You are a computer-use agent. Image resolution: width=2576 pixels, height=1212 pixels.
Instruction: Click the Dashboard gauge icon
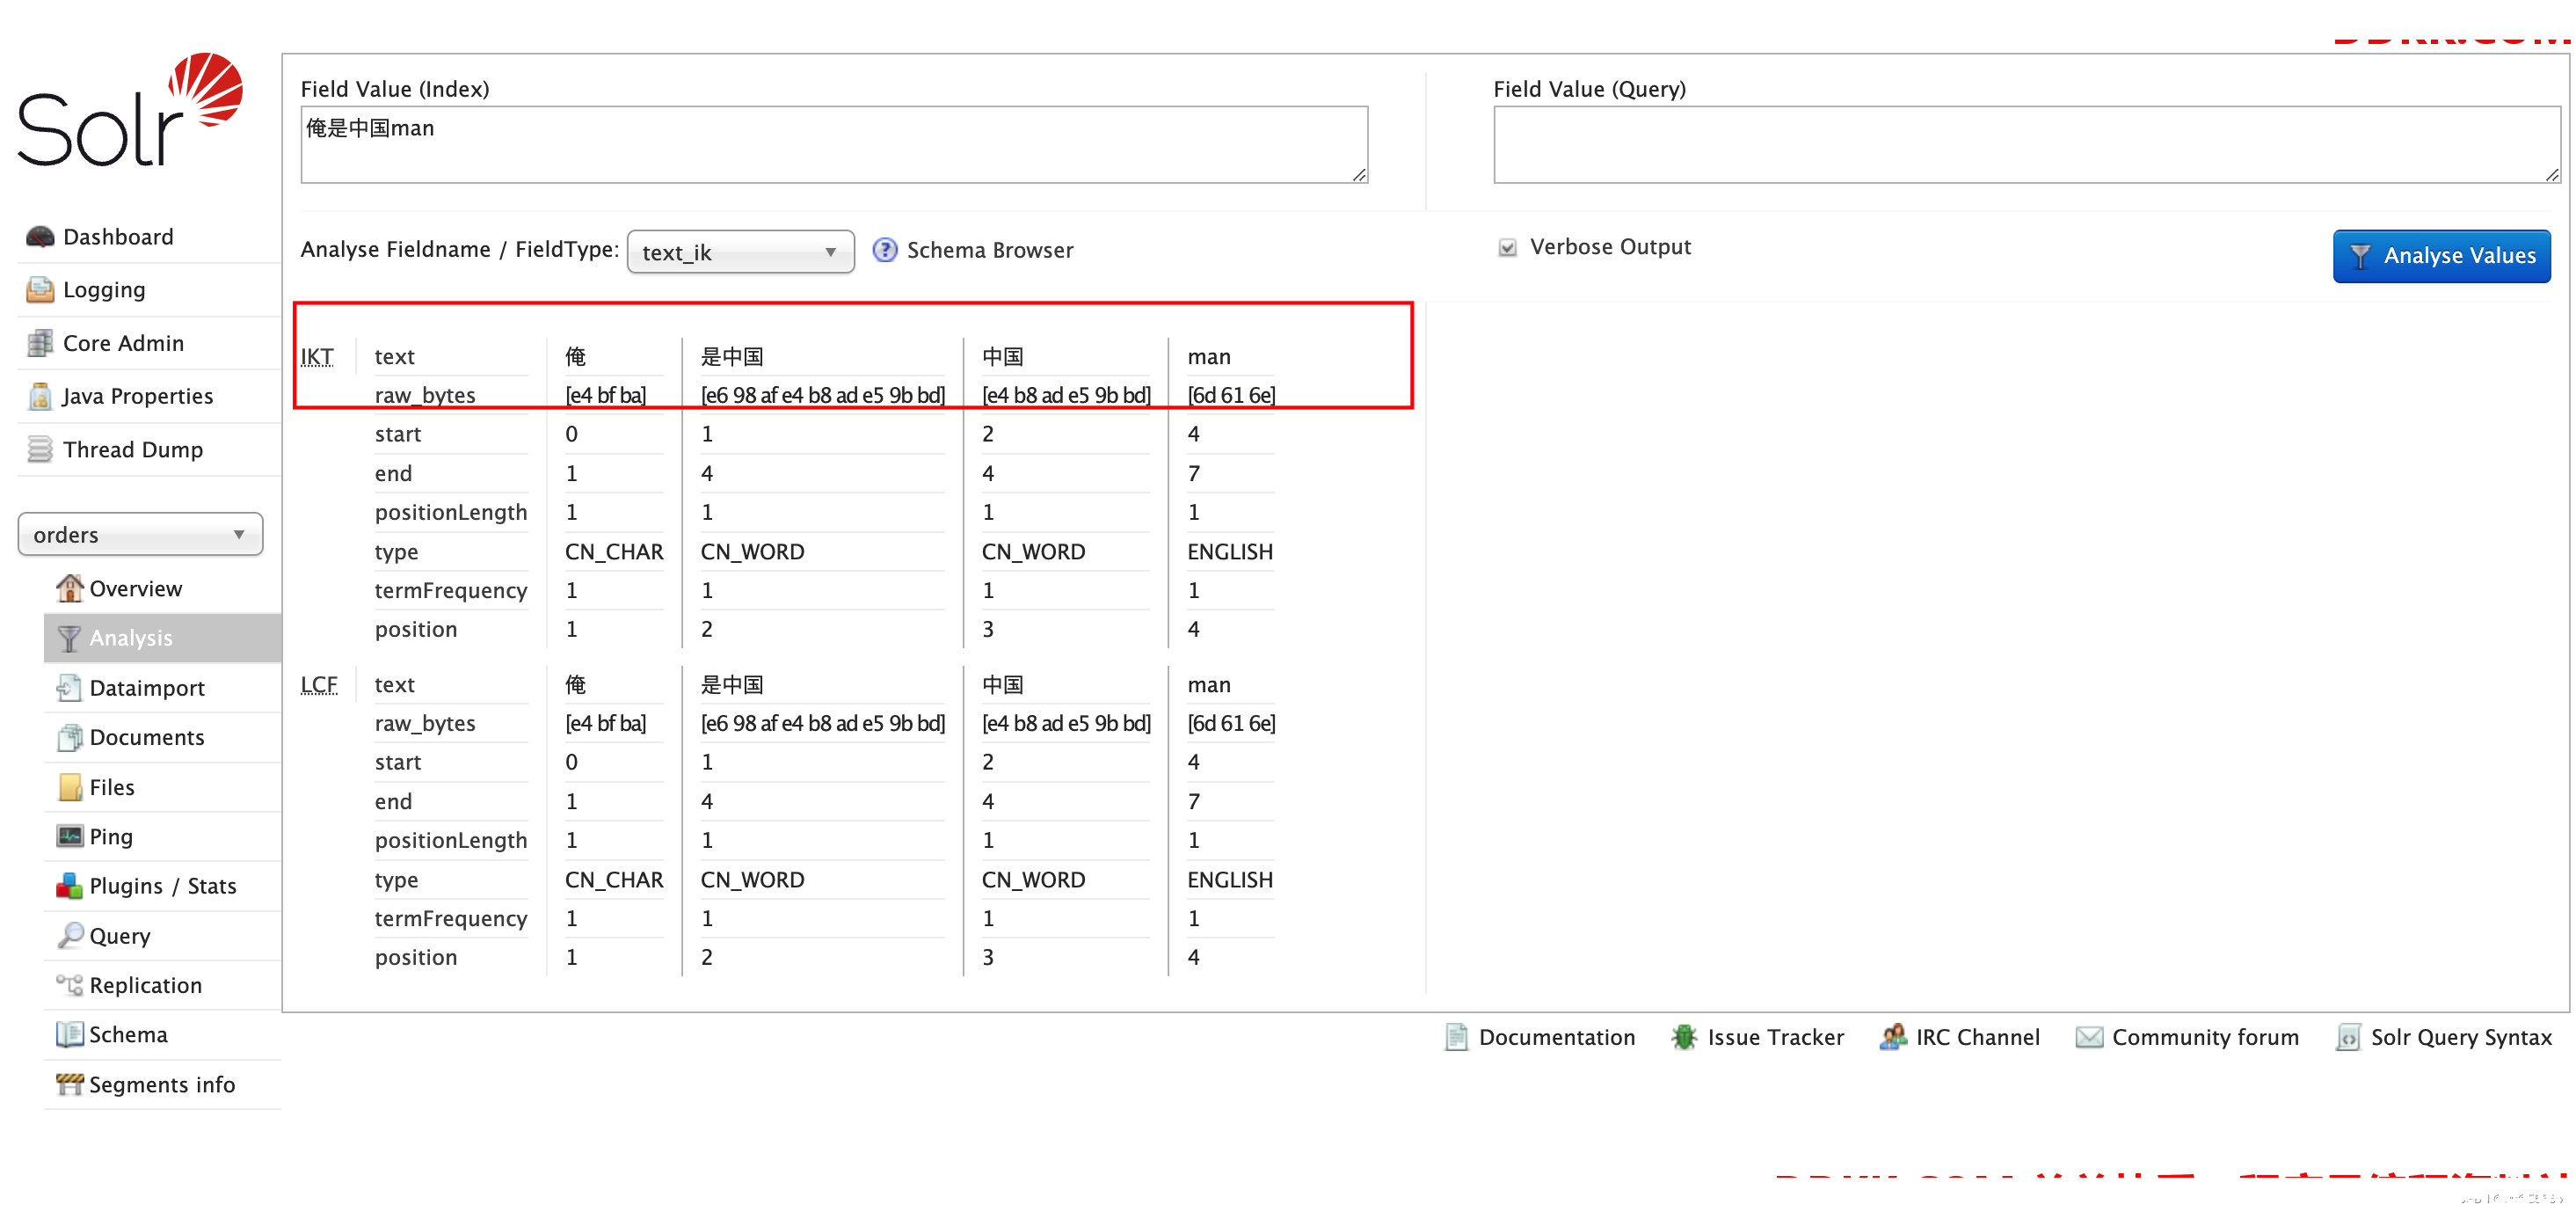tap(40, 237)
